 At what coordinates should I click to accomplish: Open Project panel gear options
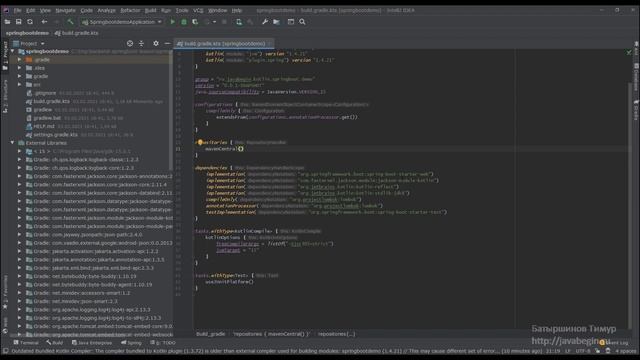tap(156, 43)
